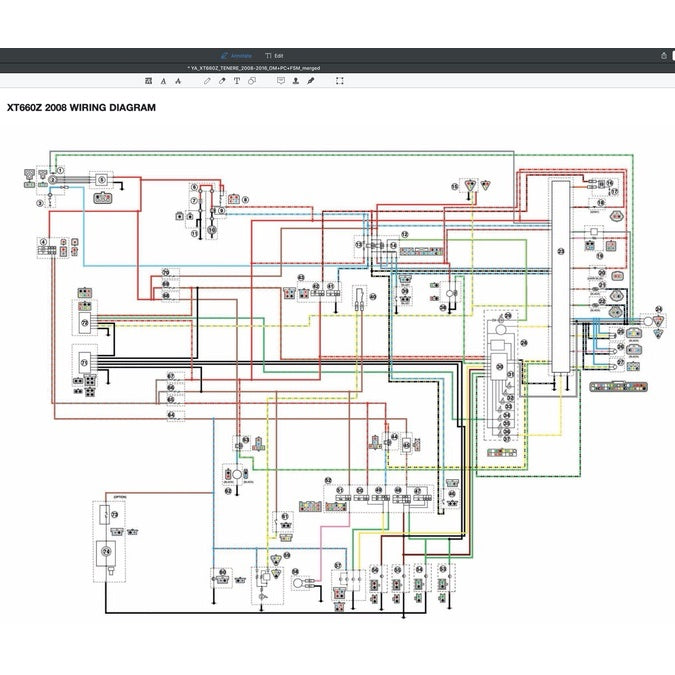Click the YA_XT660Z_TENERE document title
The image size is (675, 675).
(x=254, y=68)
